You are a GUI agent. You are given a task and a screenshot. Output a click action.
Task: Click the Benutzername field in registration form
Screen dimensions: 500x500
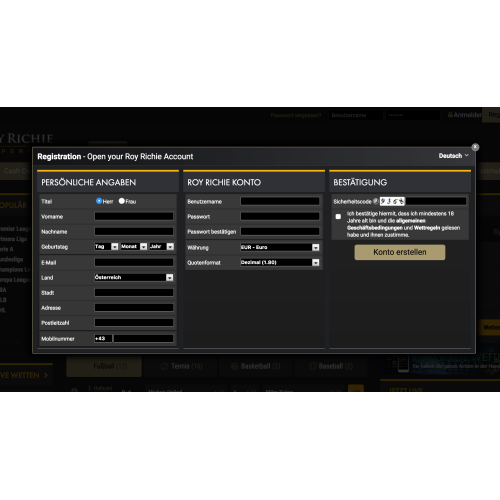[x=280, y=201]
